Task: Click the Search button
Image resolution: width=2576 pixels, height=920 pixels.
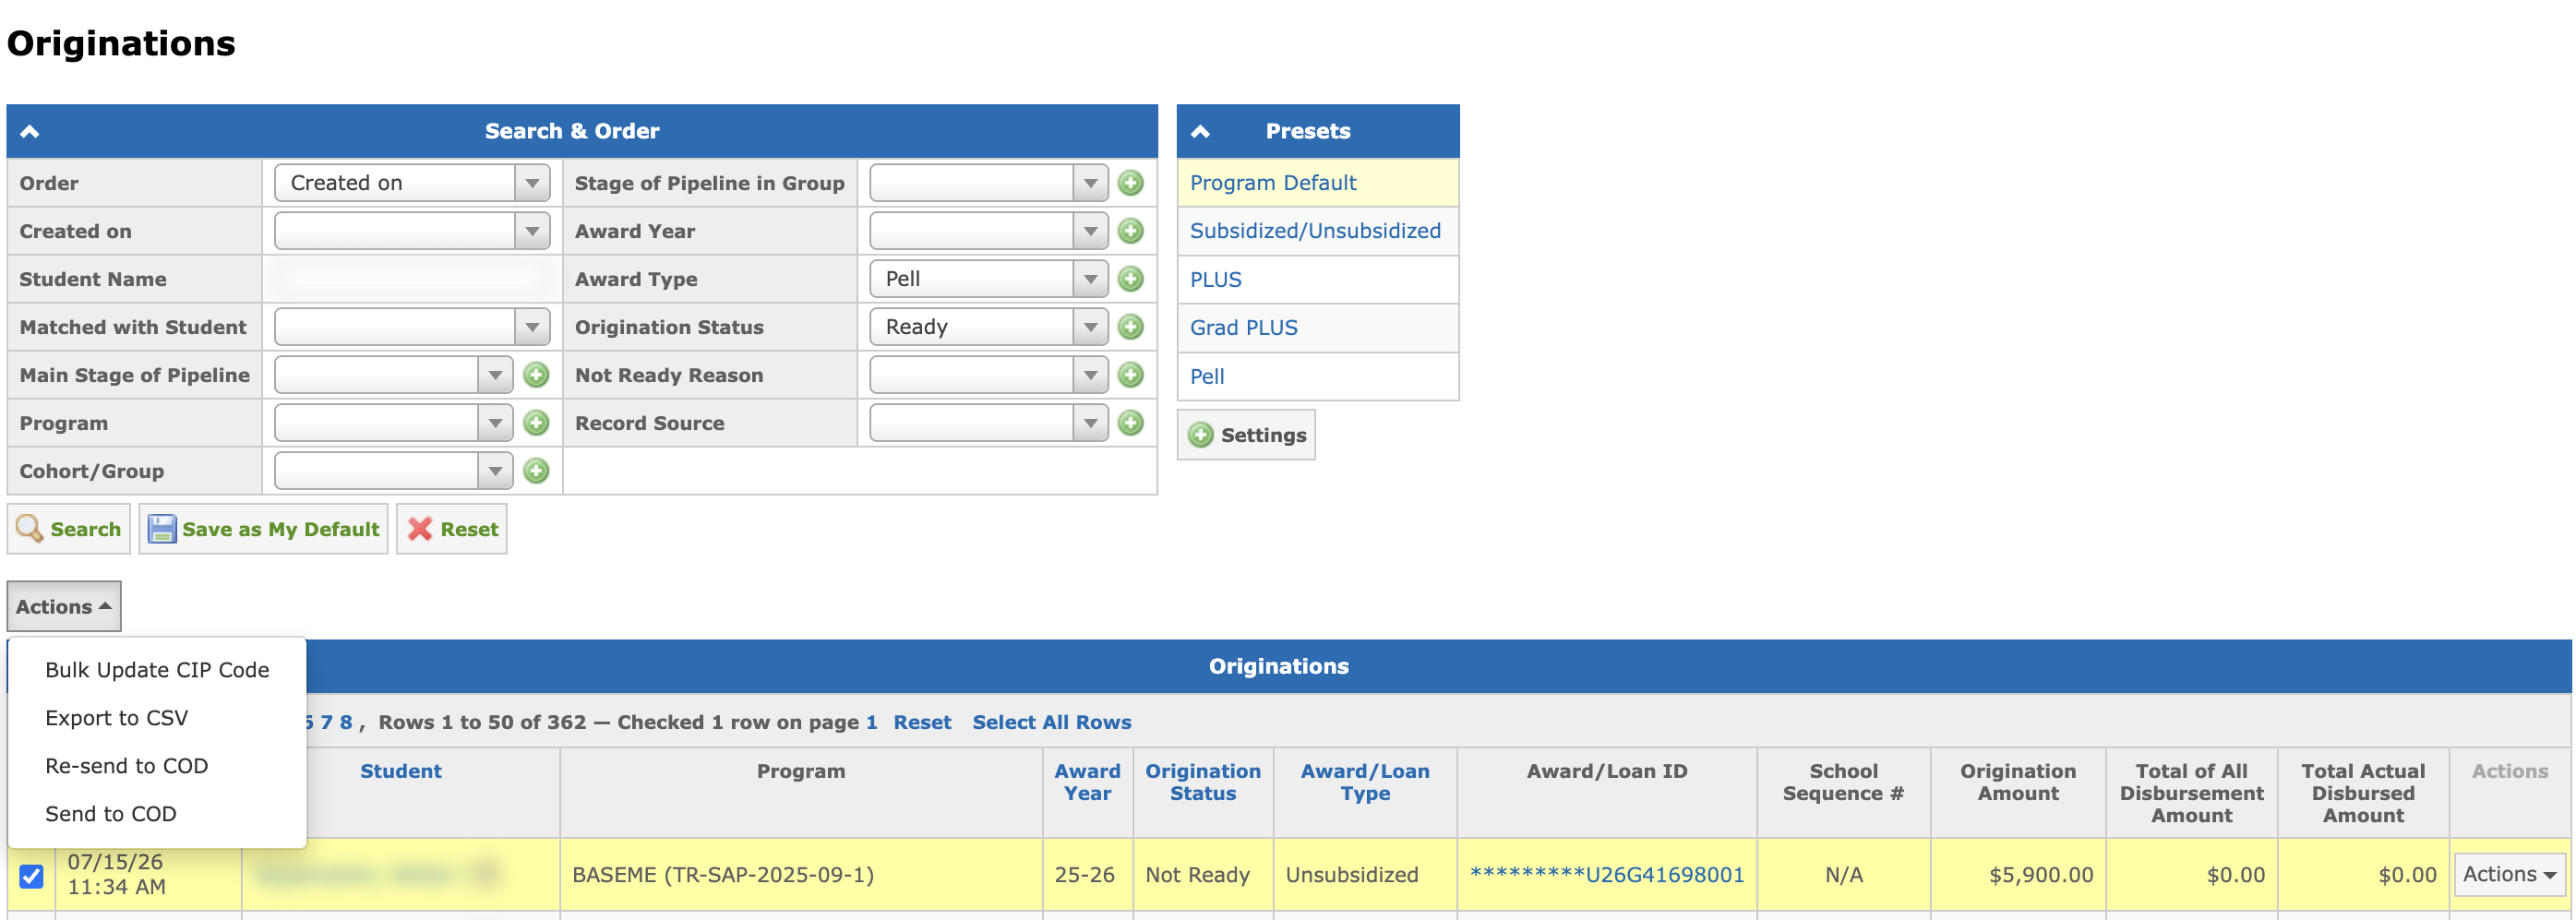Action: point(69,529)
